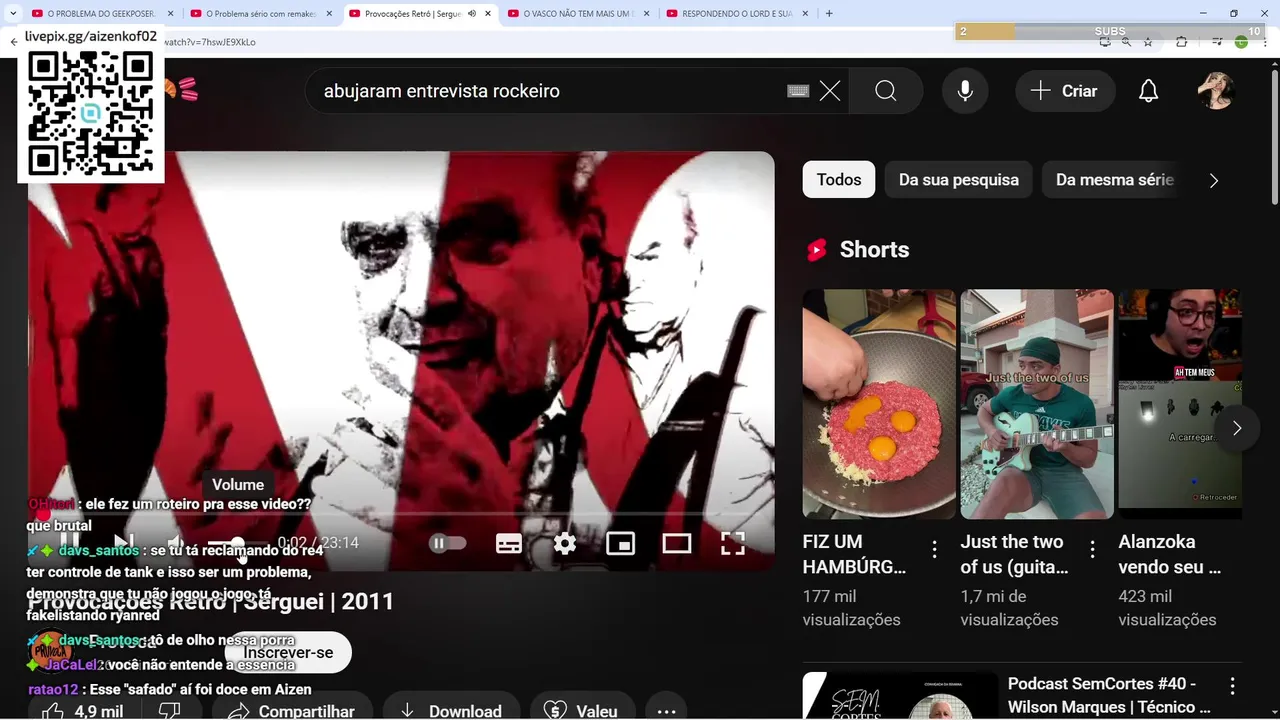Open the Shorts section header icon

[817, 250]
